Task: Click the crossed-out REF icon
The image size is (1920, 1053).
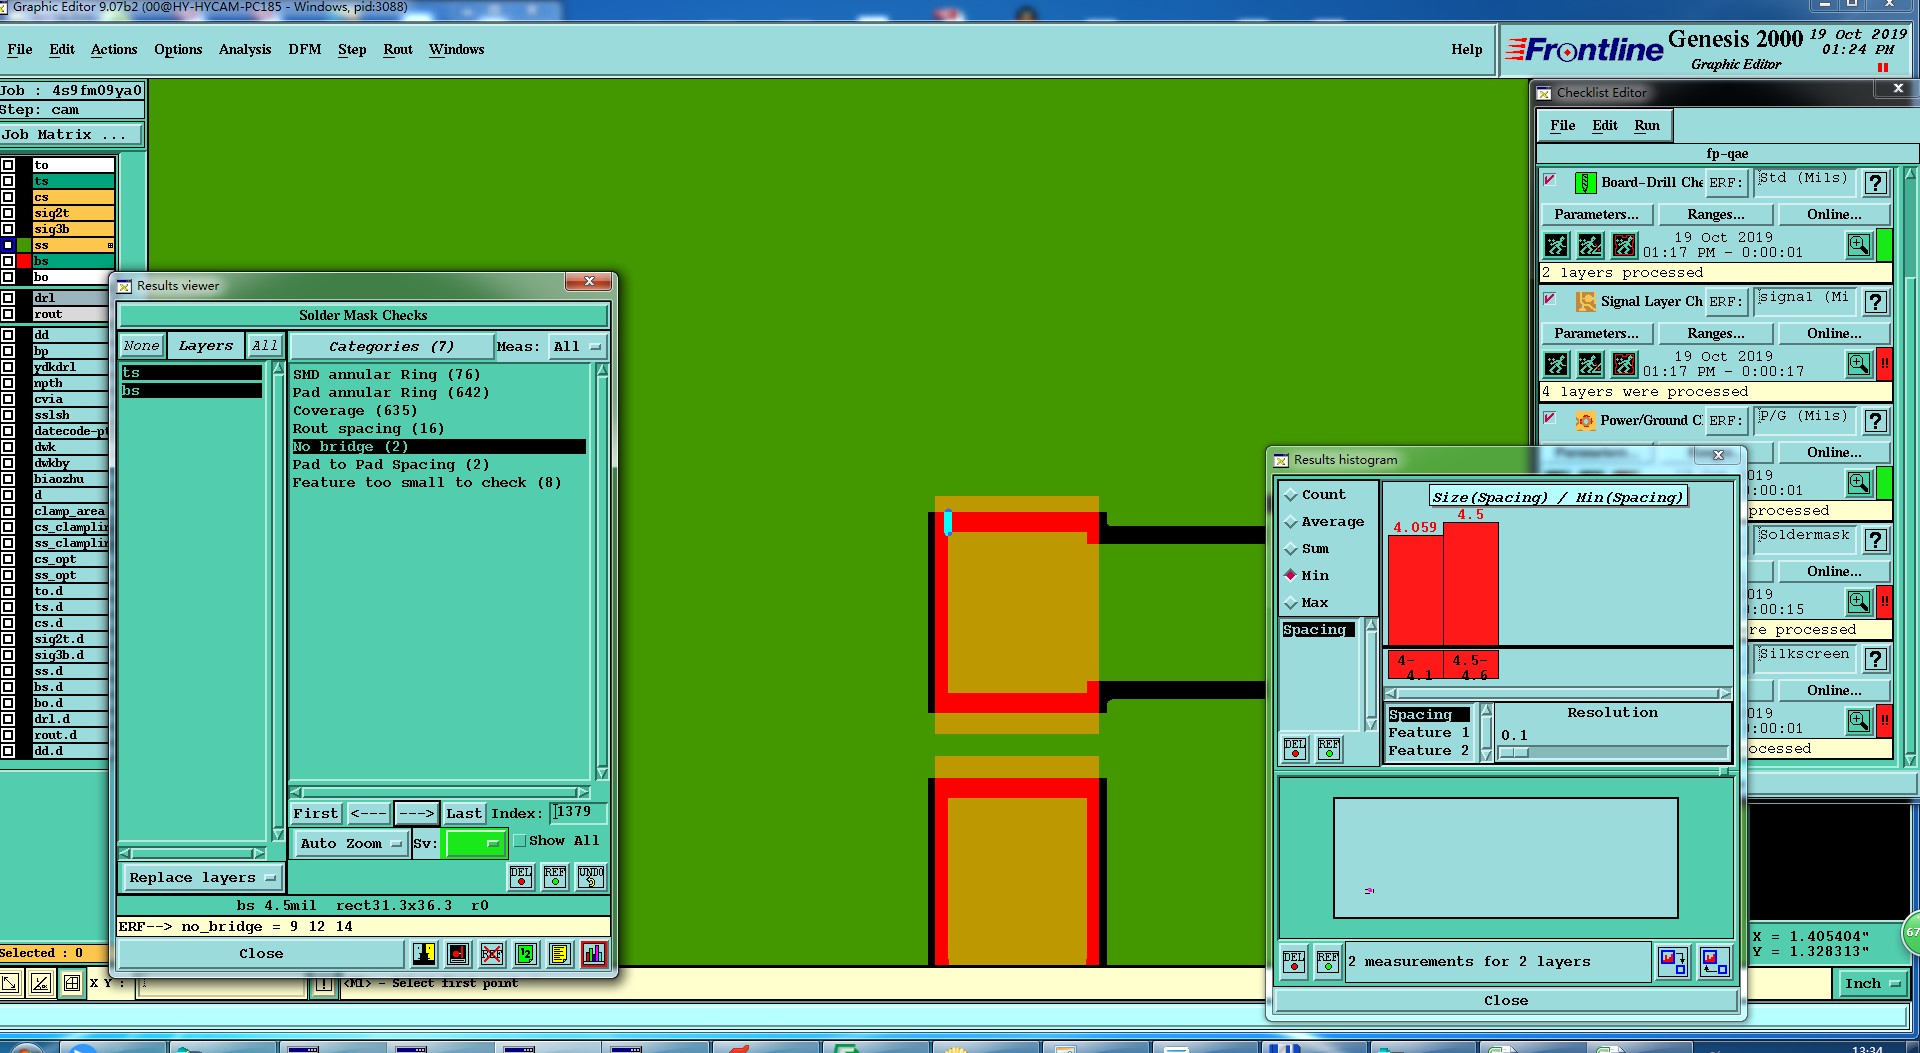Action: 492,954
